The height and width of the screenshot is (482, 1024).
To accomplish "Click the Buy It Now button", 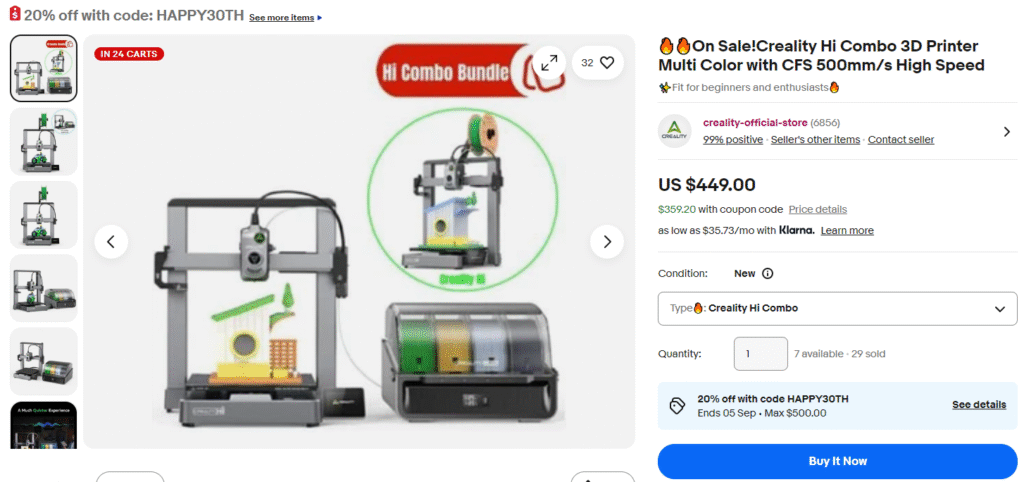I will point(837,461).
